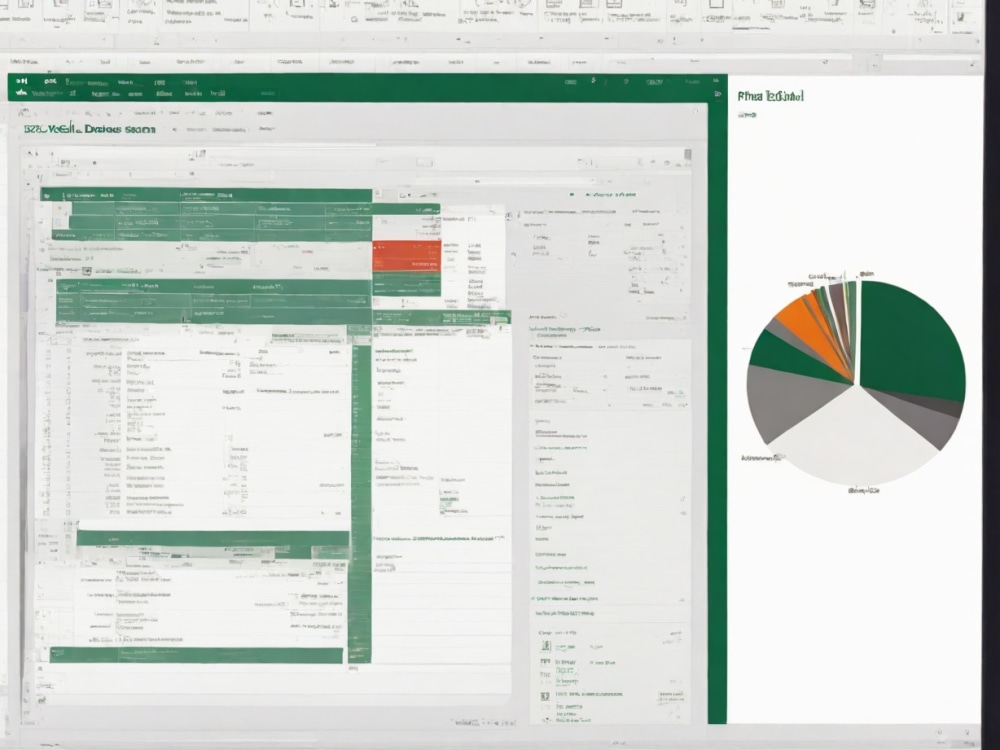Click the large green document title heading
This screenshot has height=750, width=1000.
click(89, 129)
